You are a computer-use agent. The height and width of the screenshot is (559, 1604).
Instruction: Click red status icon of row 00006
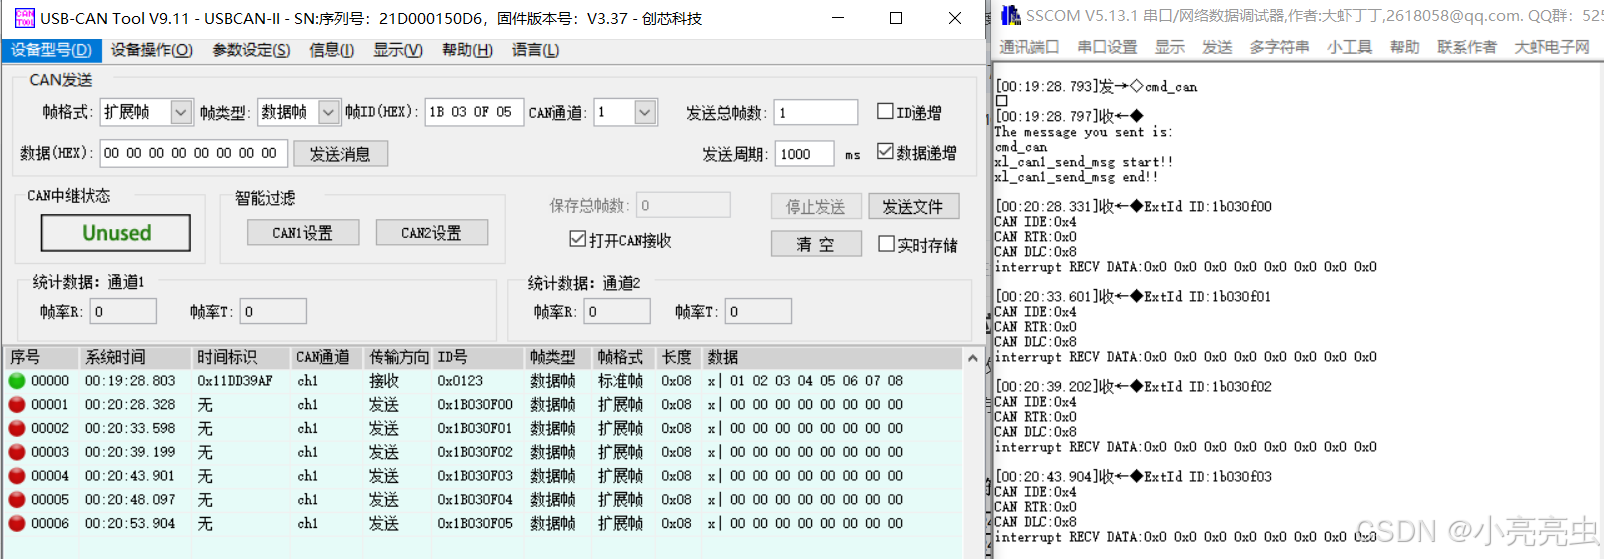pos(16,523)
